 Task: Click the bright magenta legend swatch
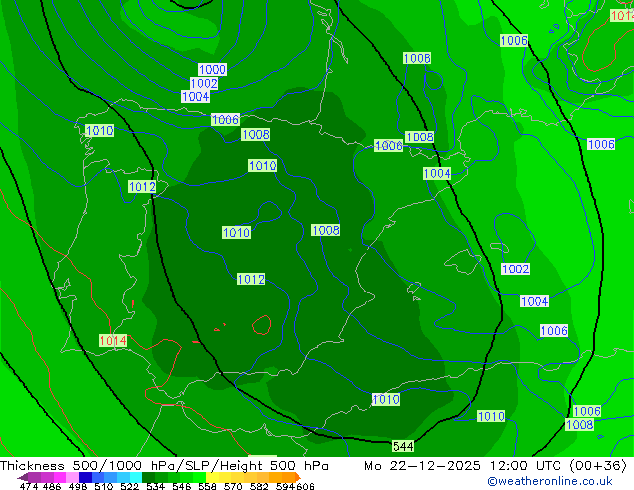pos(59,477)
